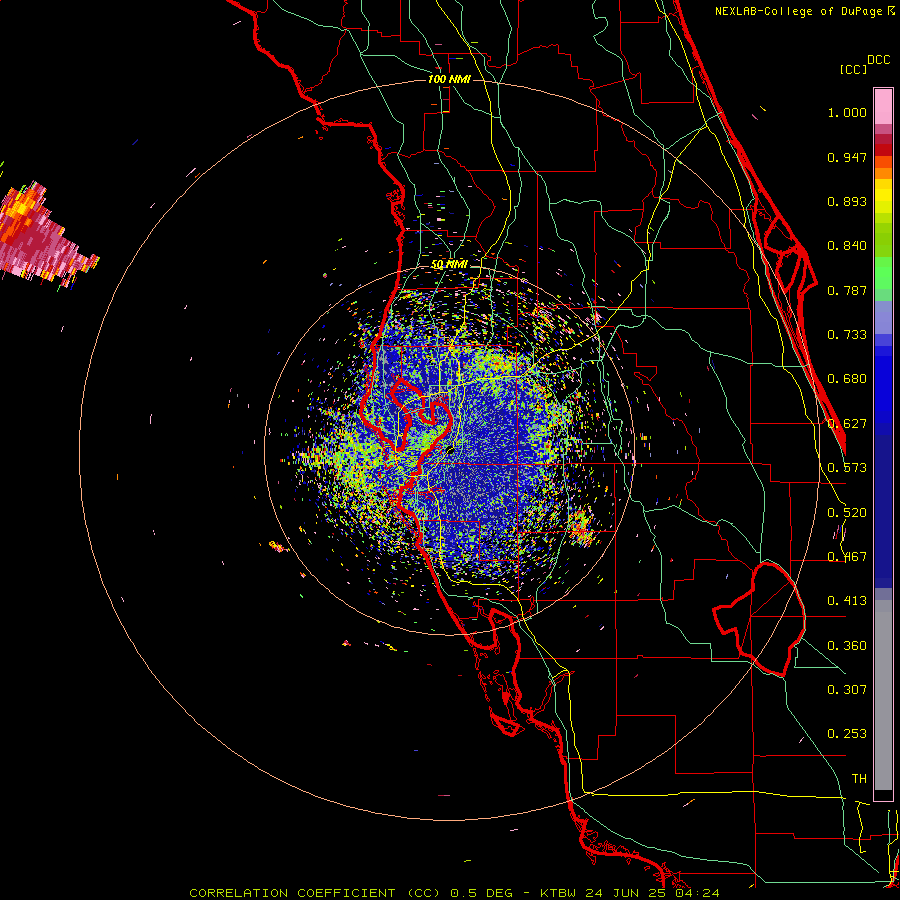This screenshot has height=900, width=900.
Task: Click the CORRELATION COEFFICIENT caption words
Action: click(292, 893)
